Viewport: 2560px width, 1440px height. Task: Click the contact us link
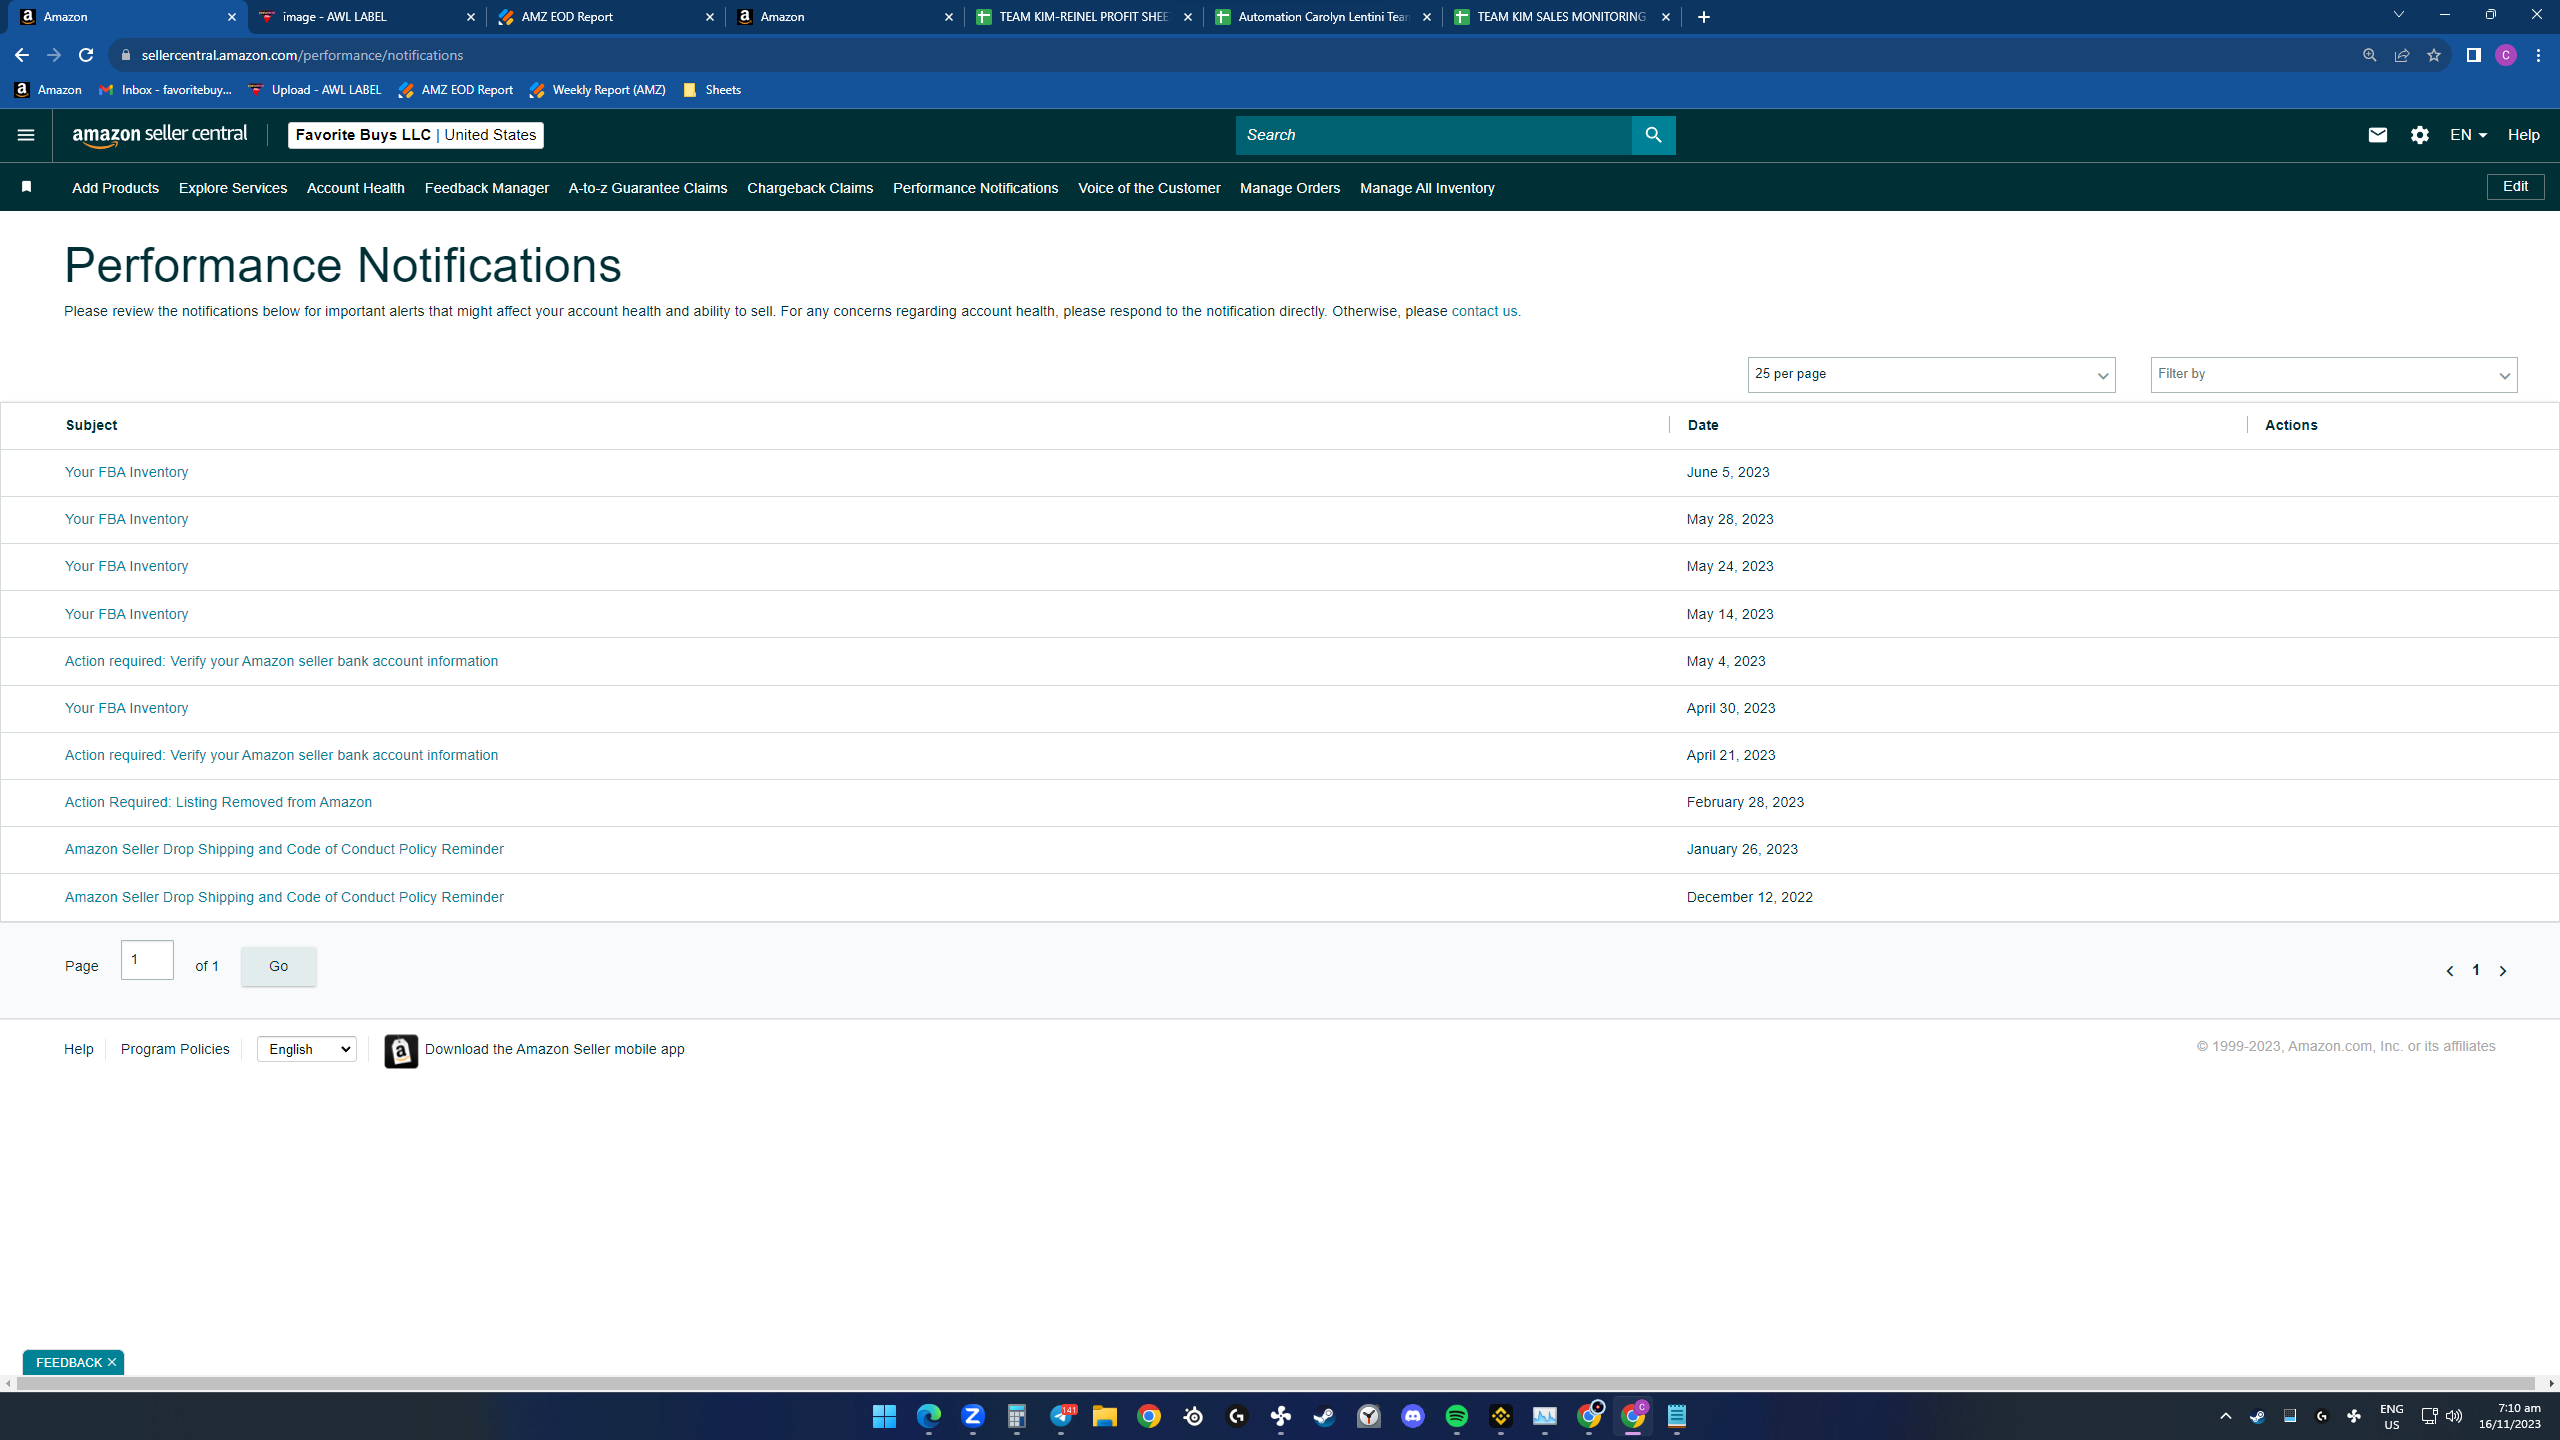1484,311
